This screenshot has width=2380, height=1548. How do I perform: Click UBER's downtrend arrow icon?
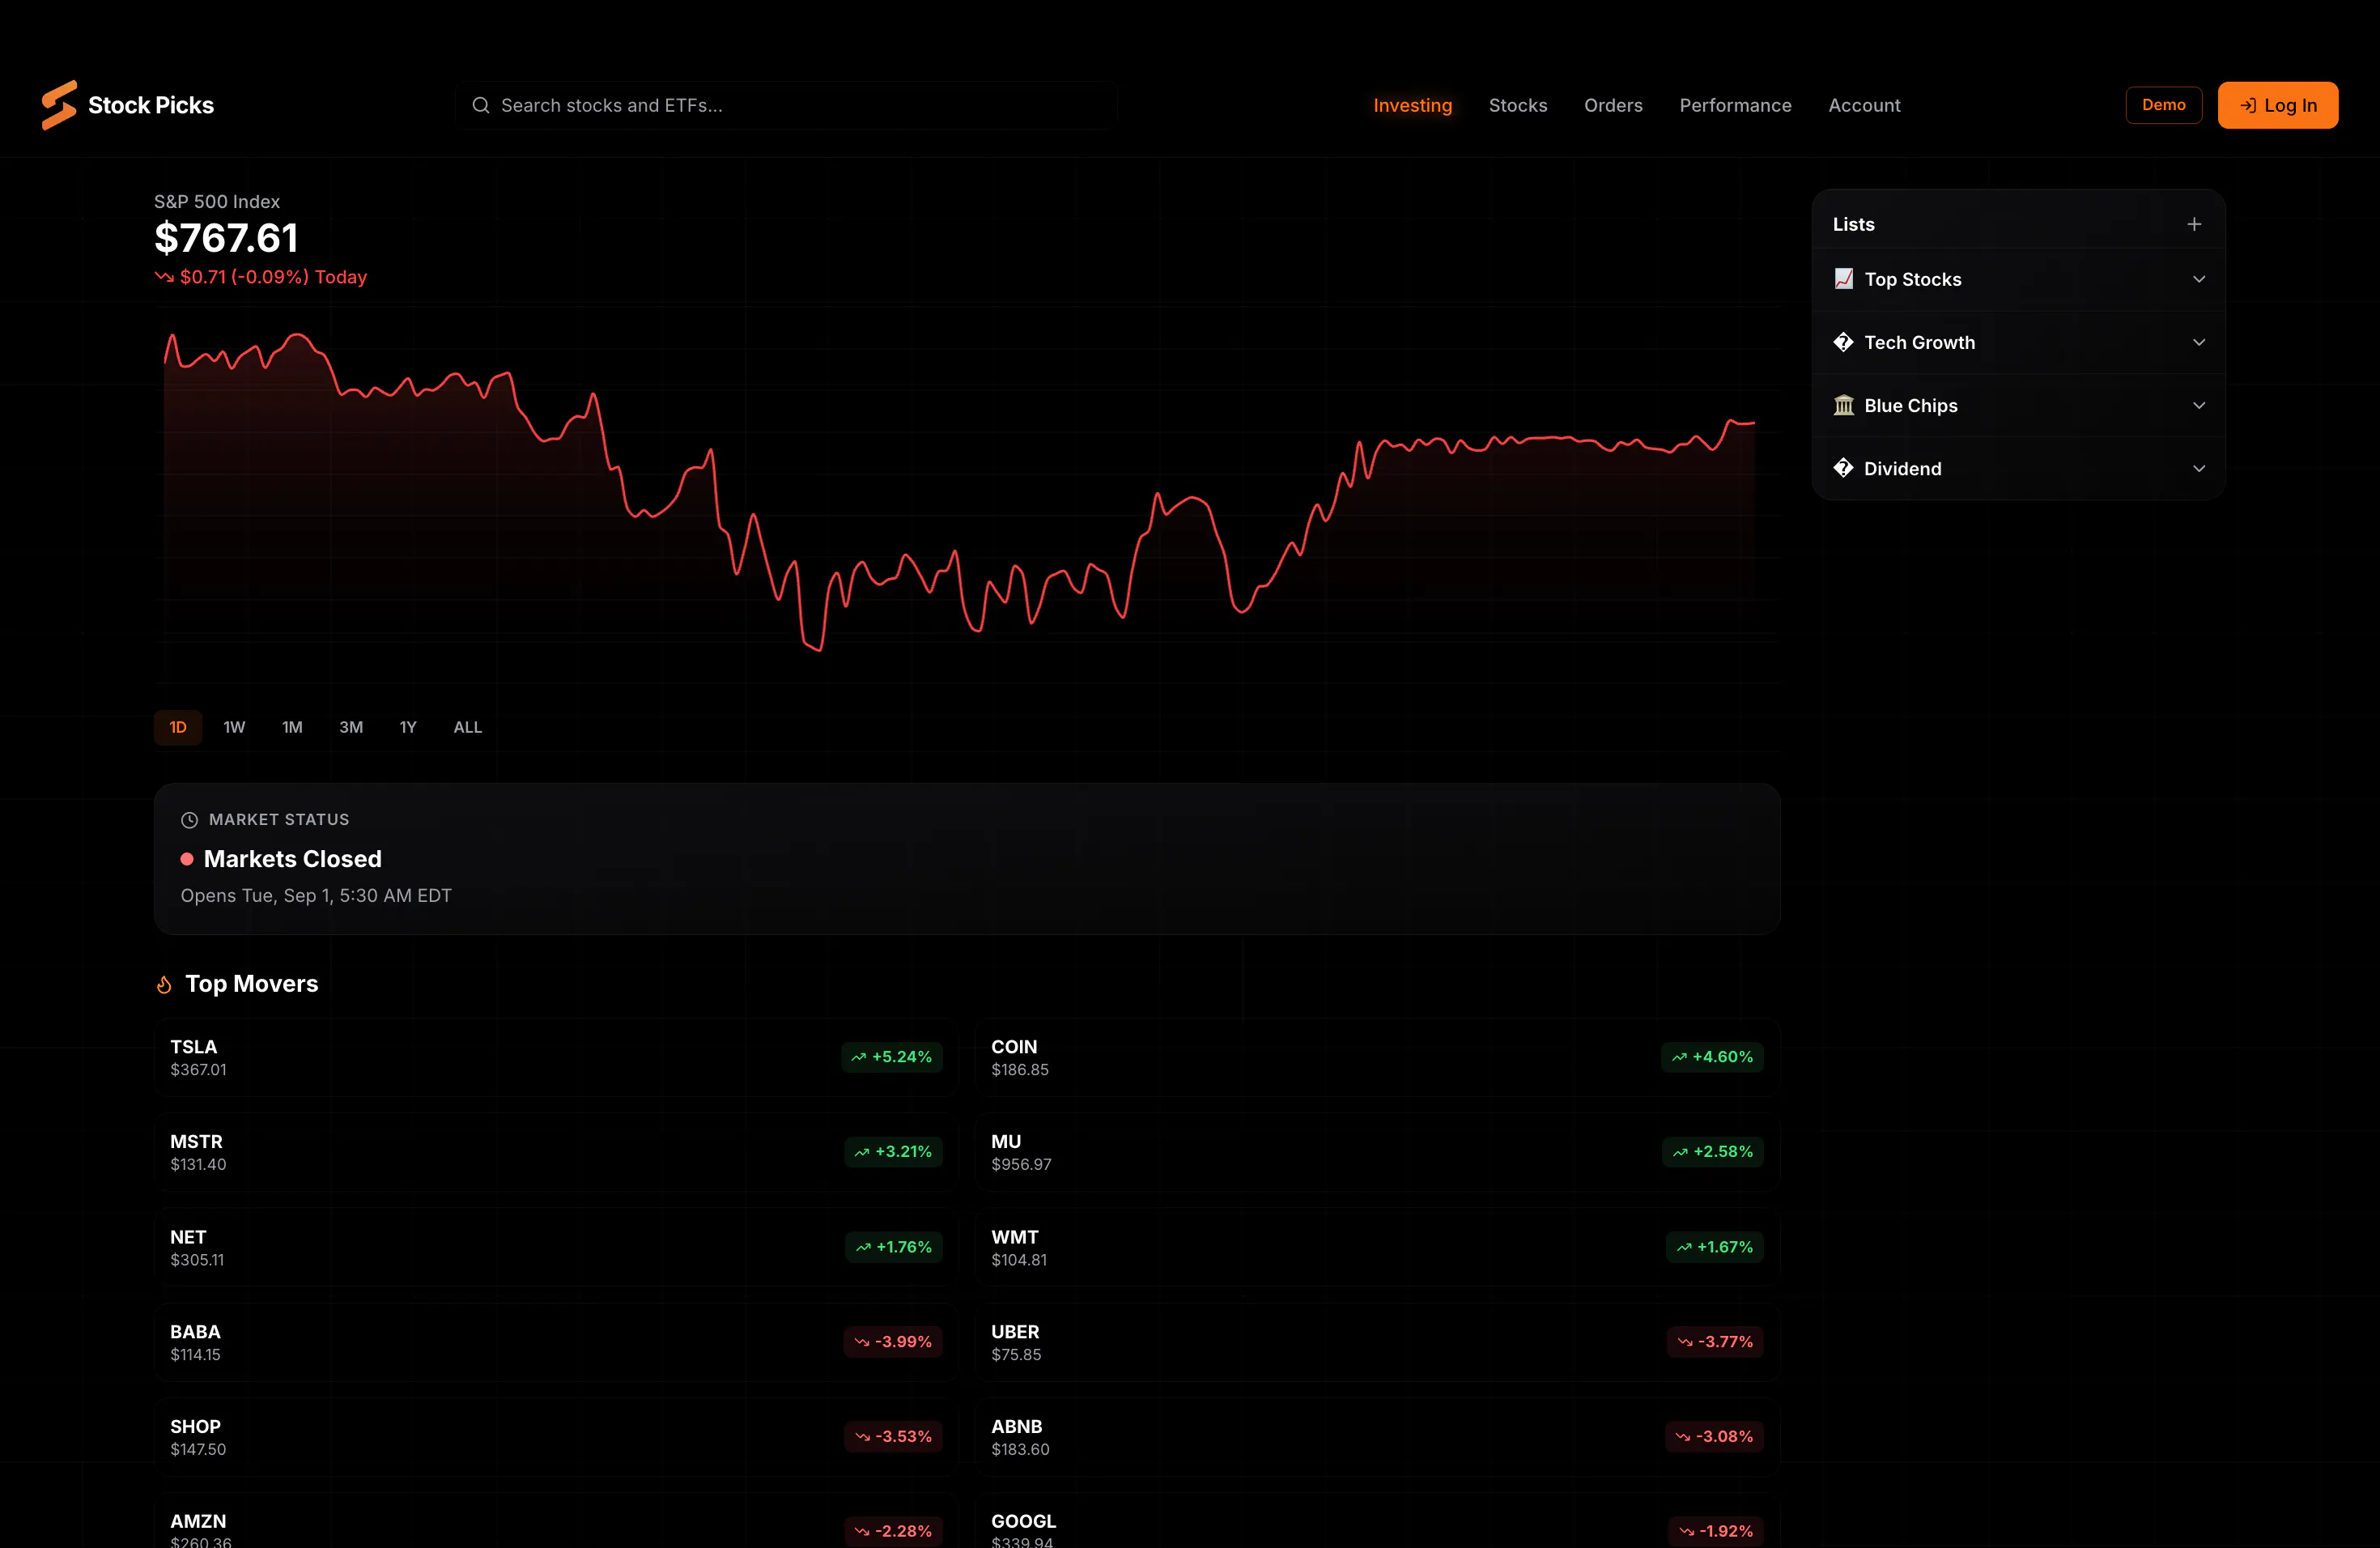(x=1685, y=1342)
